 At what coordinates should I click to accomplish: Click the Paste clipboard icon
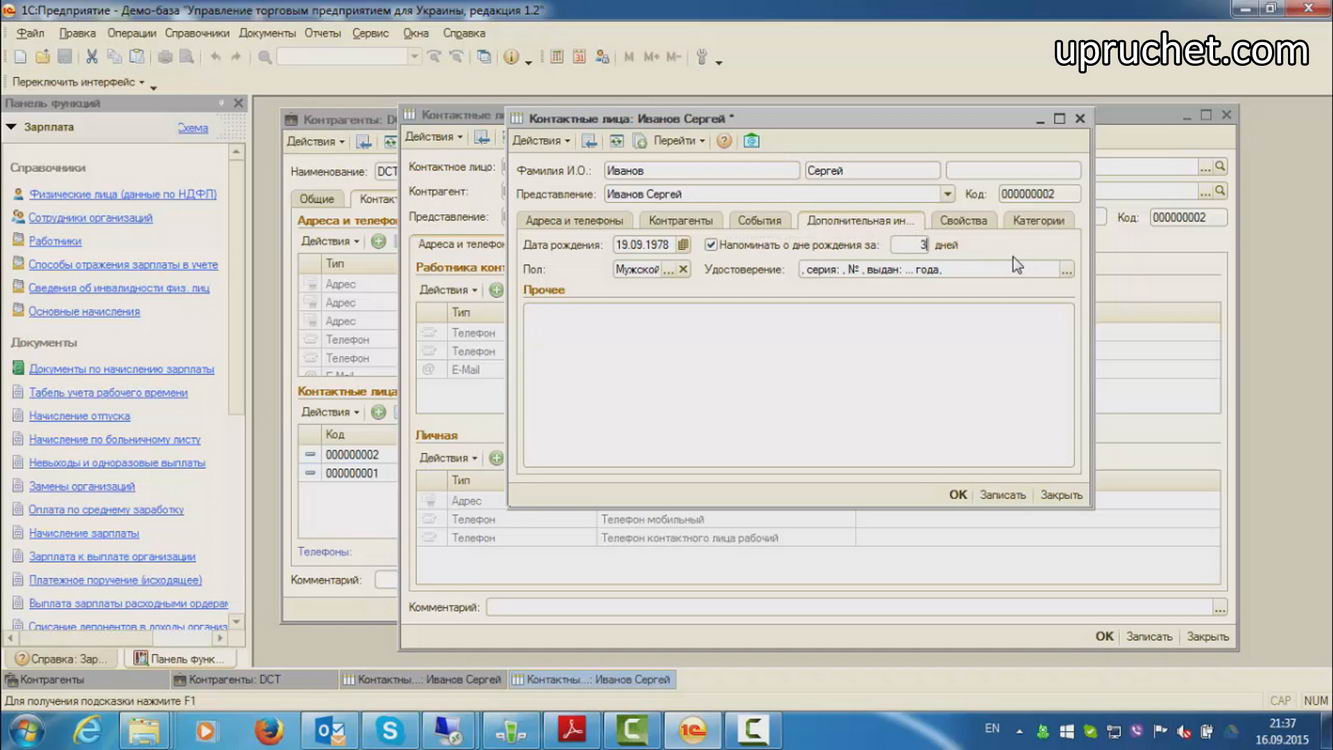click(x=137, y=57)
